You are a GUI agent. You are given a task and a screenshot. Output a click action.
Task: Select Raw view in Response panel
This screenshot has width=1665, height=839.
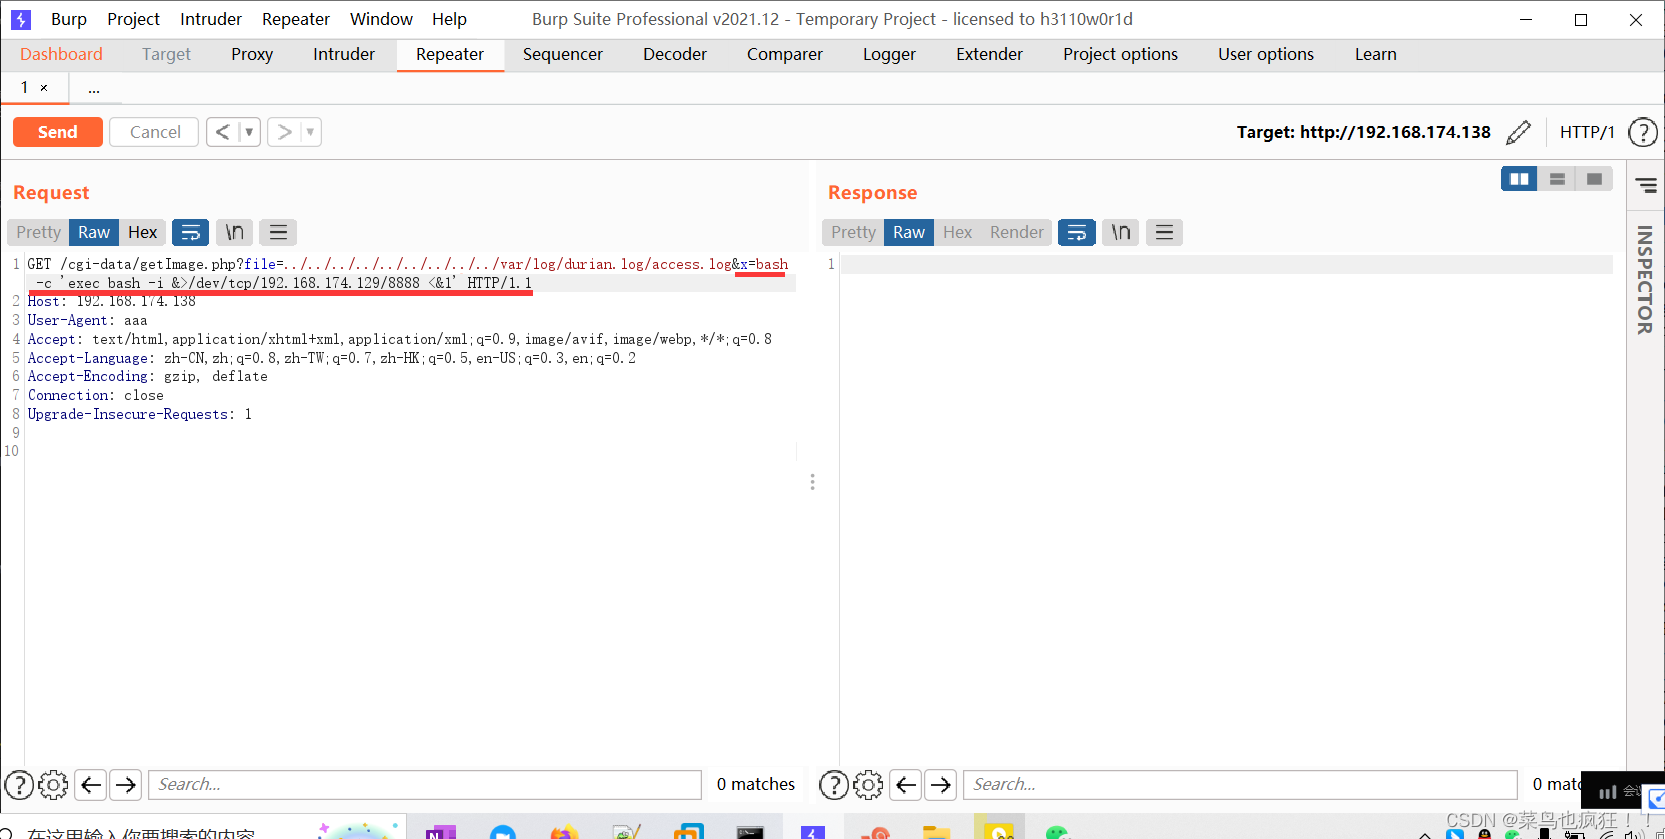click(x=909, y=232)
